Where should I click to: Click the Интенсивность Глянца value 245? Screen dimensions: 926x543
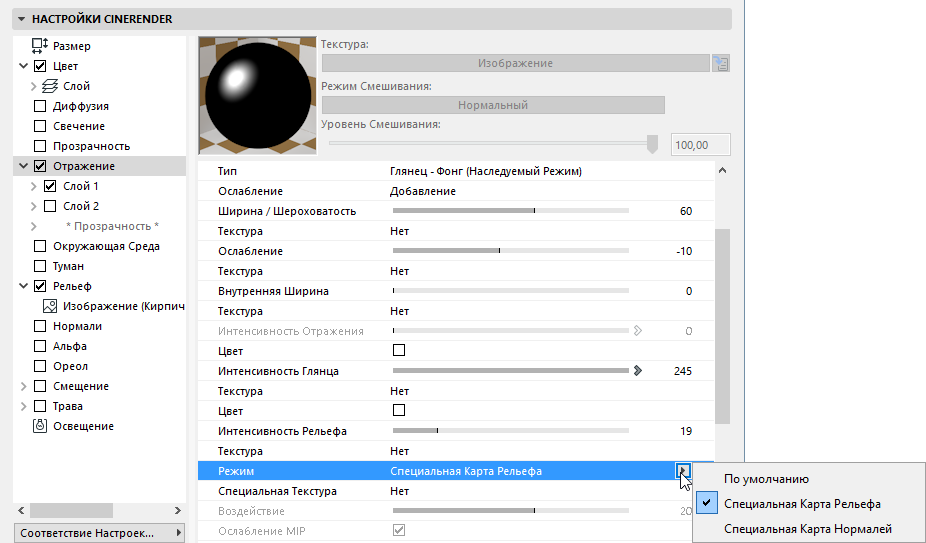[x=683, y=371]
